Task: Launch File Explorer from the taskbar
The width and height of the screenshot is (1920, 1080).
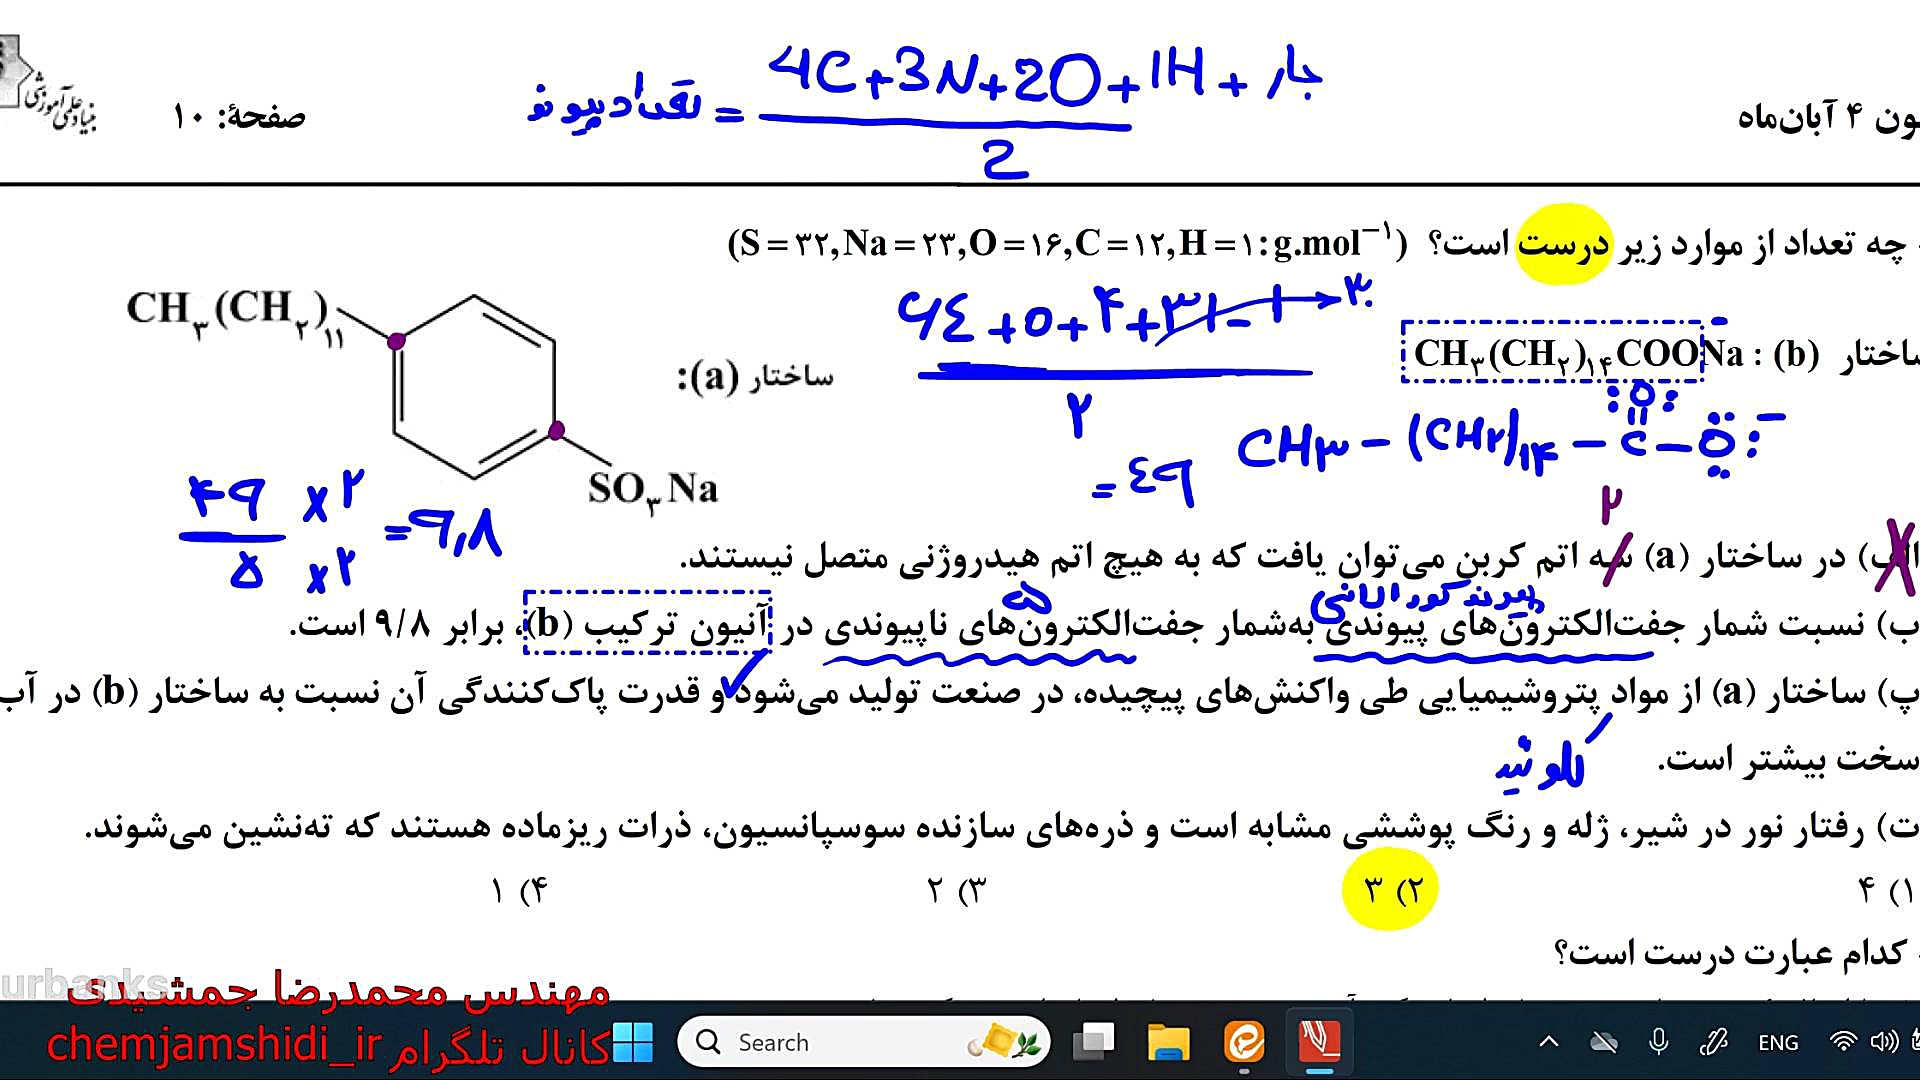Action: [x=1168, y=1043]
